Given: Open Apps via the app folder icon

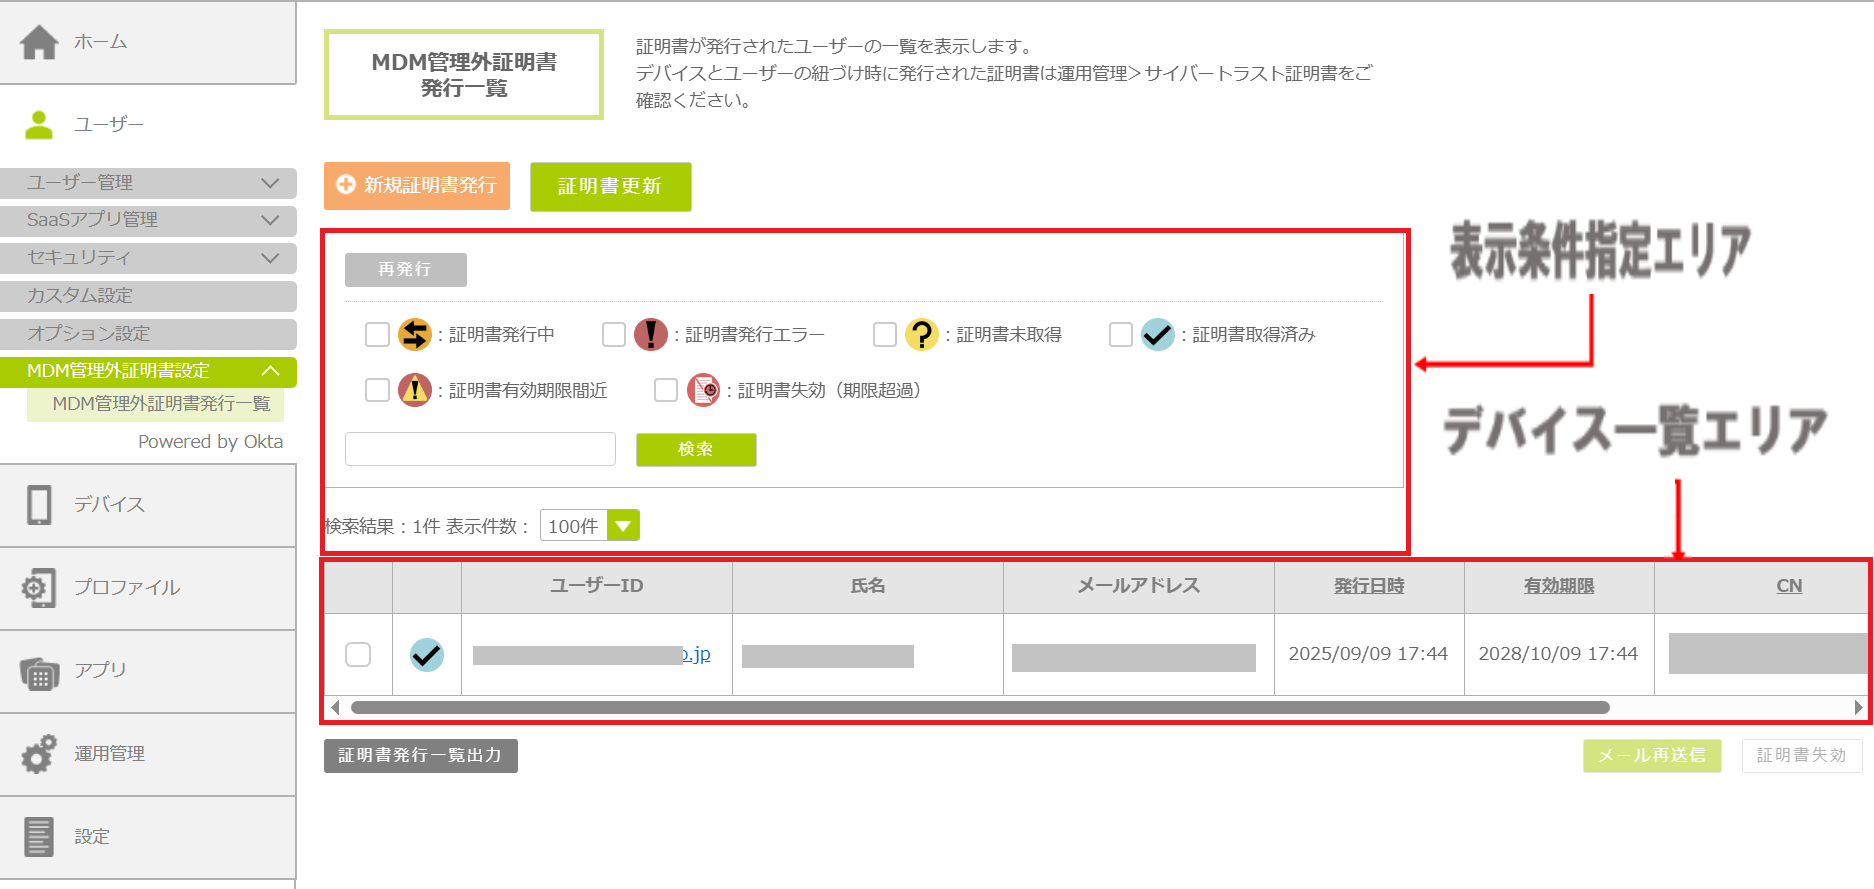Looking at the screenshot, I should click(x=39, y=672).
